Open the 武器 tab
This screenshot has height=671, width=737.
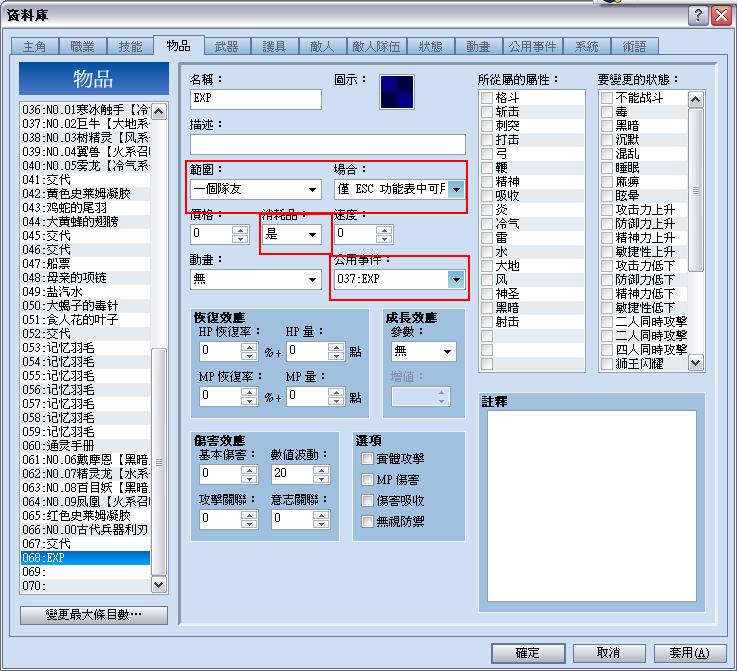(227, 47)
